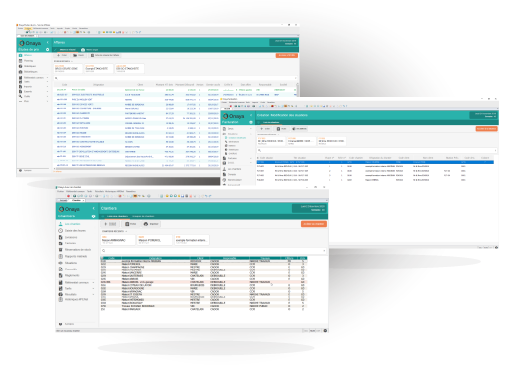
Task: Open the search field dropdown arrow in the Chantiers window
Action: coord(324,250)
